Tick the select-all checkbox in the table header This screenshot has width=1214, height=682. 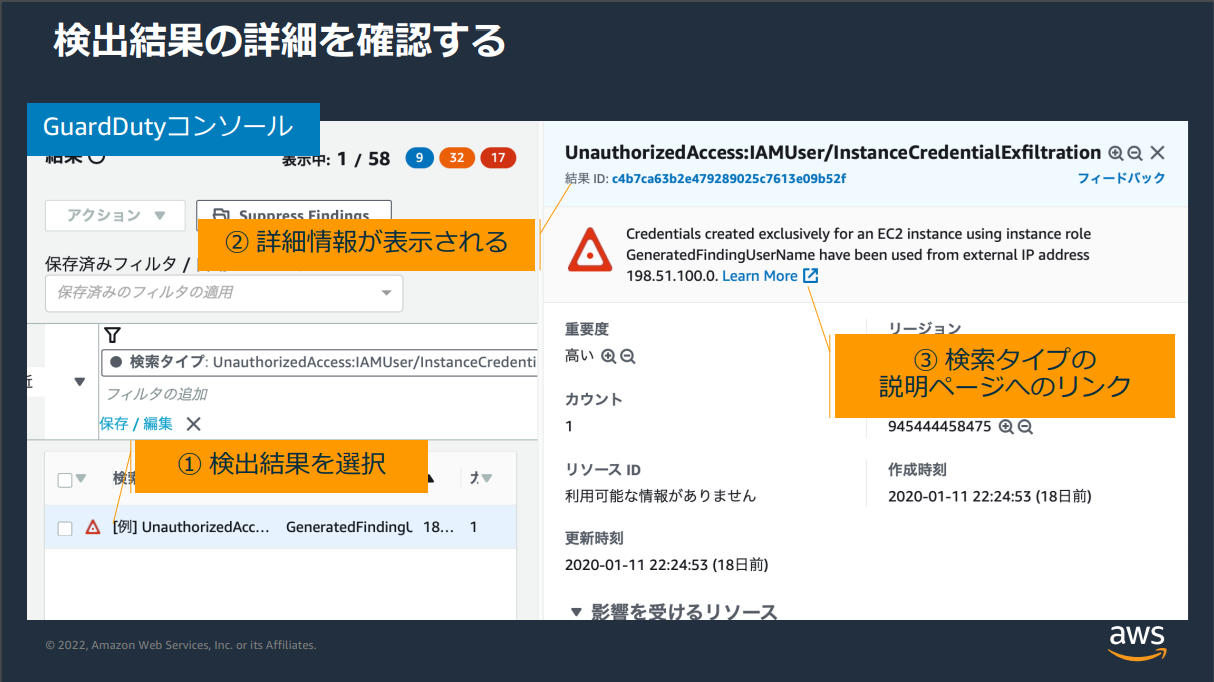pyautogui.click(x=65, y=480)
